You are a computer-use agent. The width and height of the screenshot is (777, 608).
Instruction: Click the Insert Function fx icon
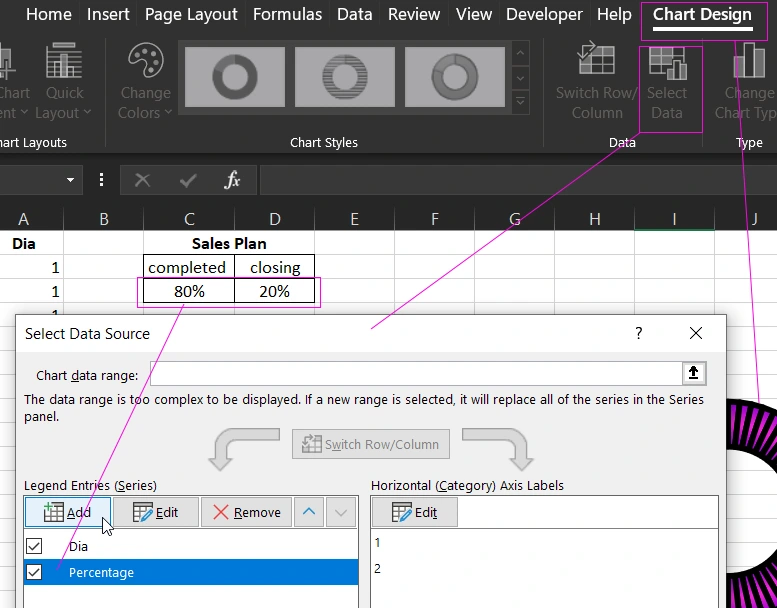[x=232, y=180]
